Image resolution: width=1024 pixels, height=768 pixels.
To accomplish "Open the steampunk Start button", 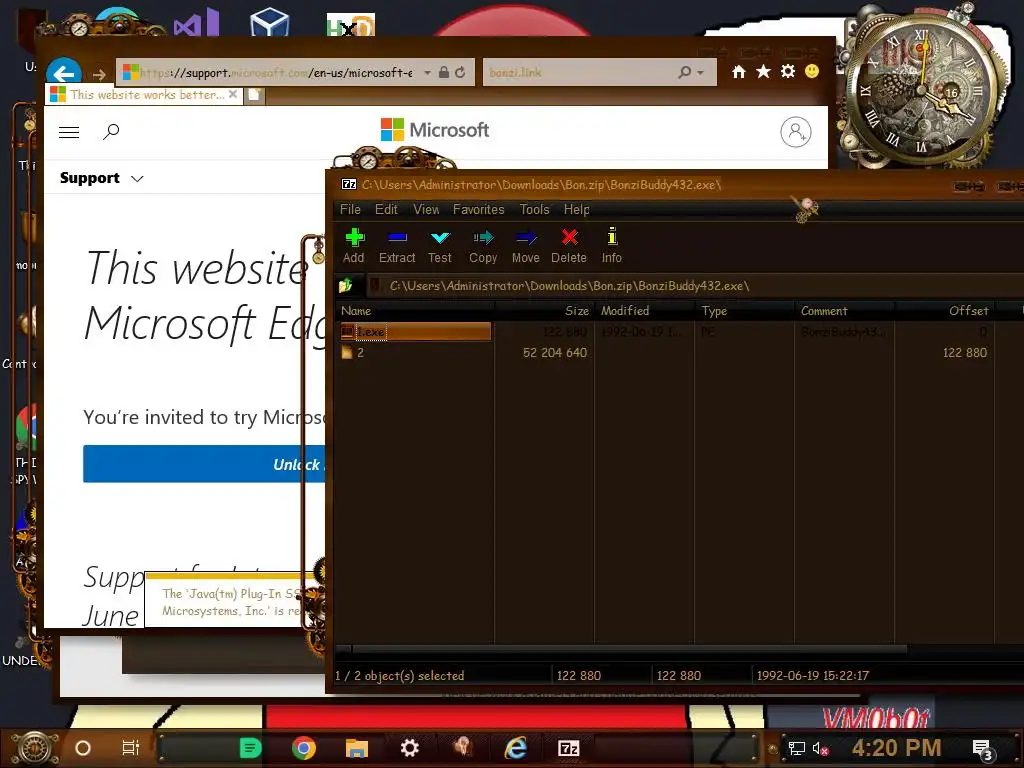I will coord(35,748).
